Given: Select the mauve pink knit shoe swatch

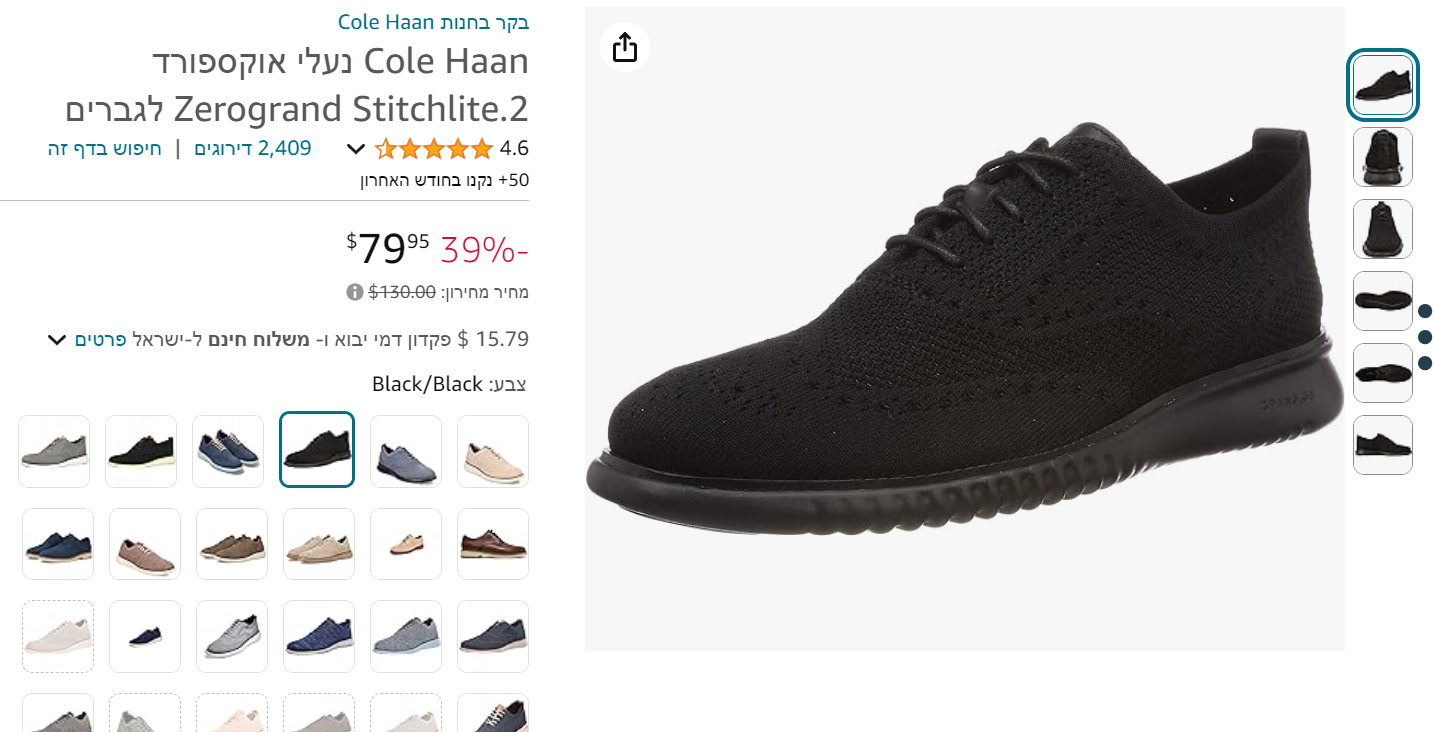Looking at the screenshot, I should tap(145, 544).
